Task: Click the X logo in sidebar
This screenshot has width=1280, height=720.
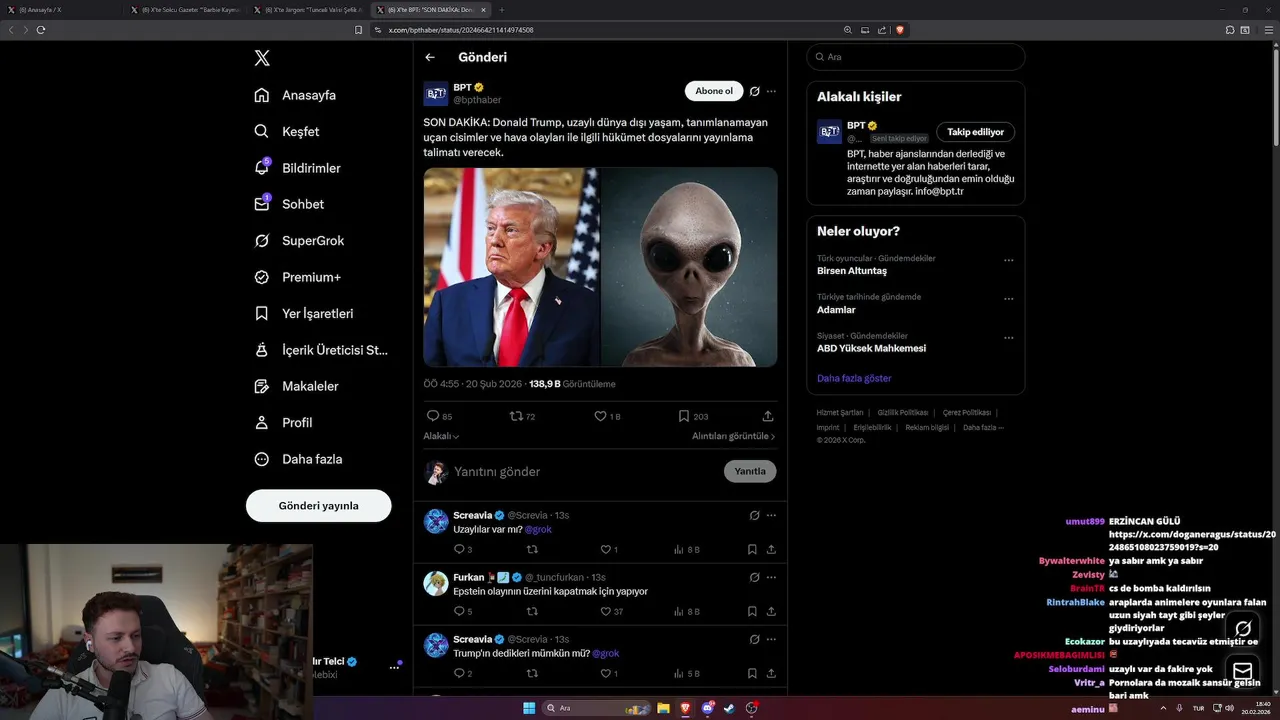Action: 262,58
